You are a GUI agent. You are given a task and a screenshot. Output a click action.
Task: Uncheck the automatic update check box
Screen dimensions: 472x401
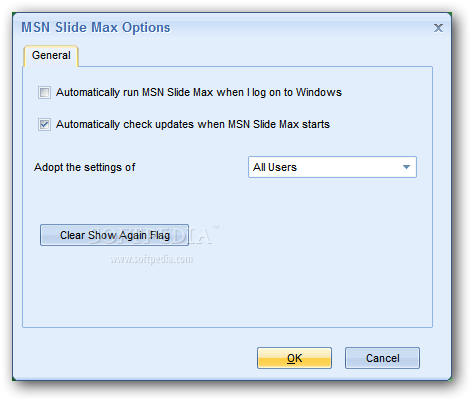[44, 124]
